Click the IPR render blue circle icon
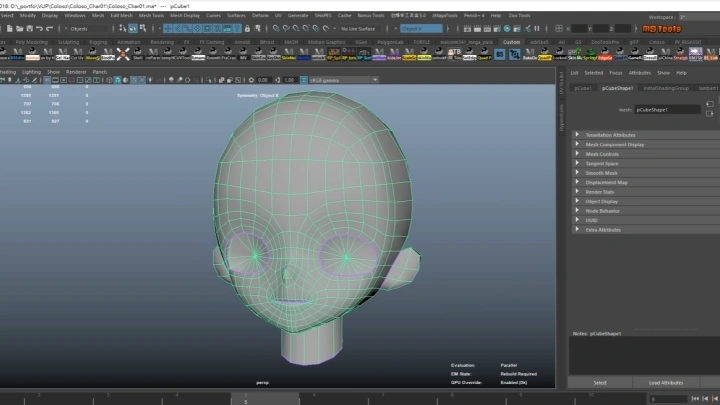The width and height of the screenshot is (720, 405). [x=507, y=28]
